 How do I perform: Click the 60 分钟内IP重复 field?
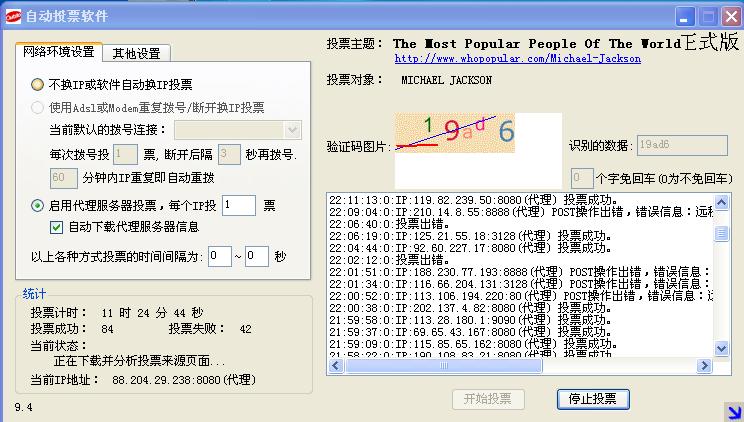tap(64, 178)
